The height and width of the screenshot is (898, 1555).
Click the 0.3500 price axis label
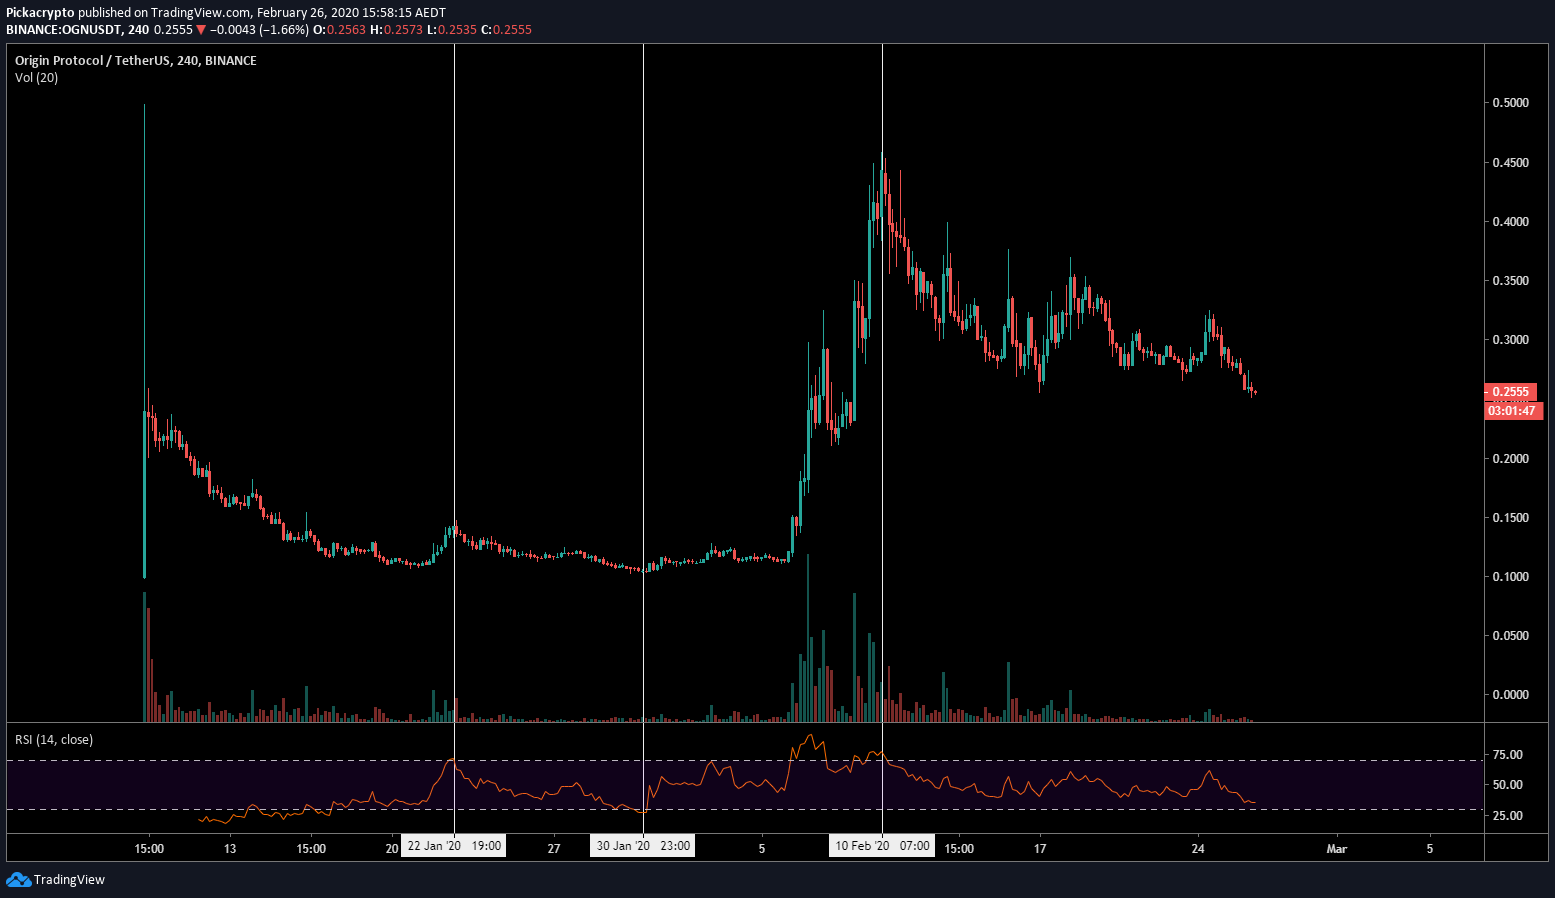pos(1510,281)
